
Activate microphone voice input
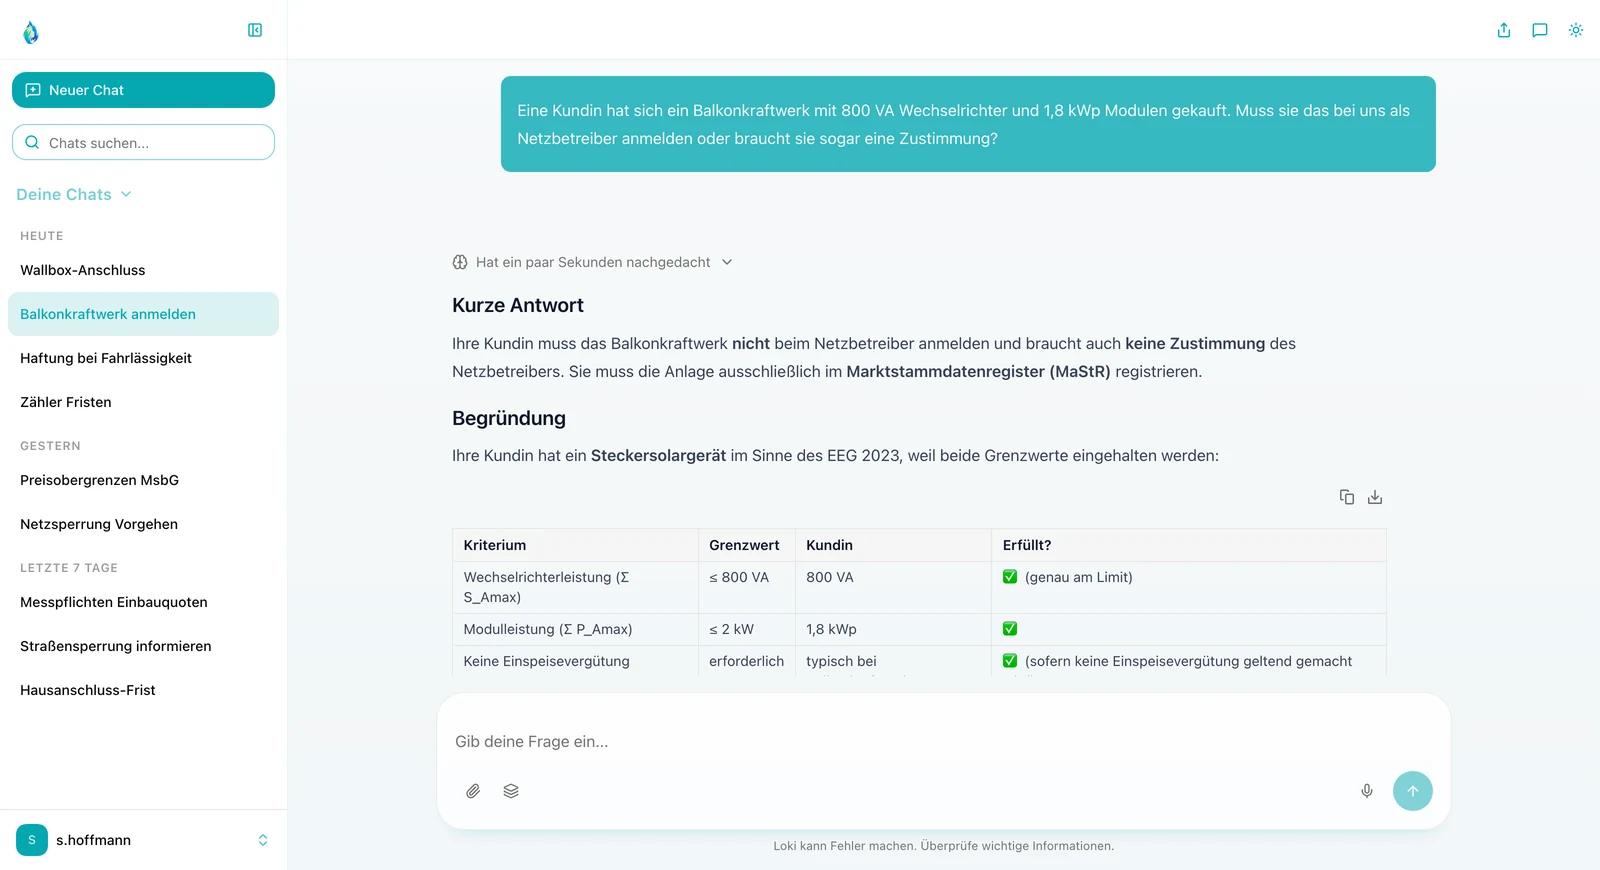coord(1367,791)
